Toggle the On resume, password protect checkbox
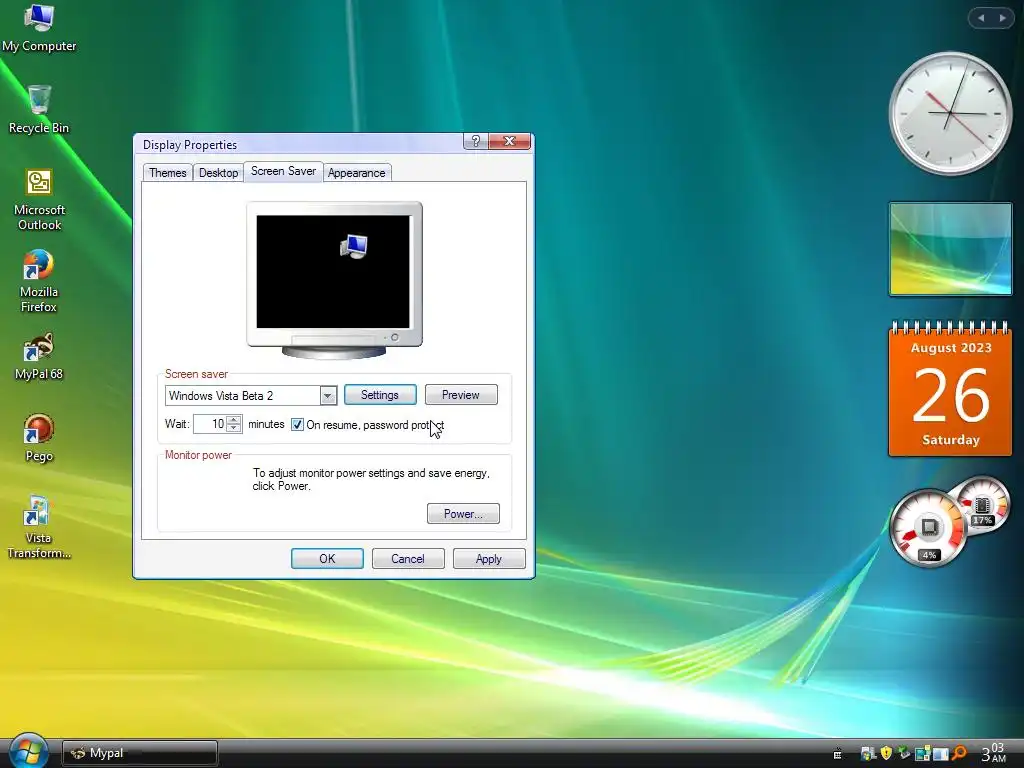1024x768 pixels. pyautogui.click(x=297, y=424)
